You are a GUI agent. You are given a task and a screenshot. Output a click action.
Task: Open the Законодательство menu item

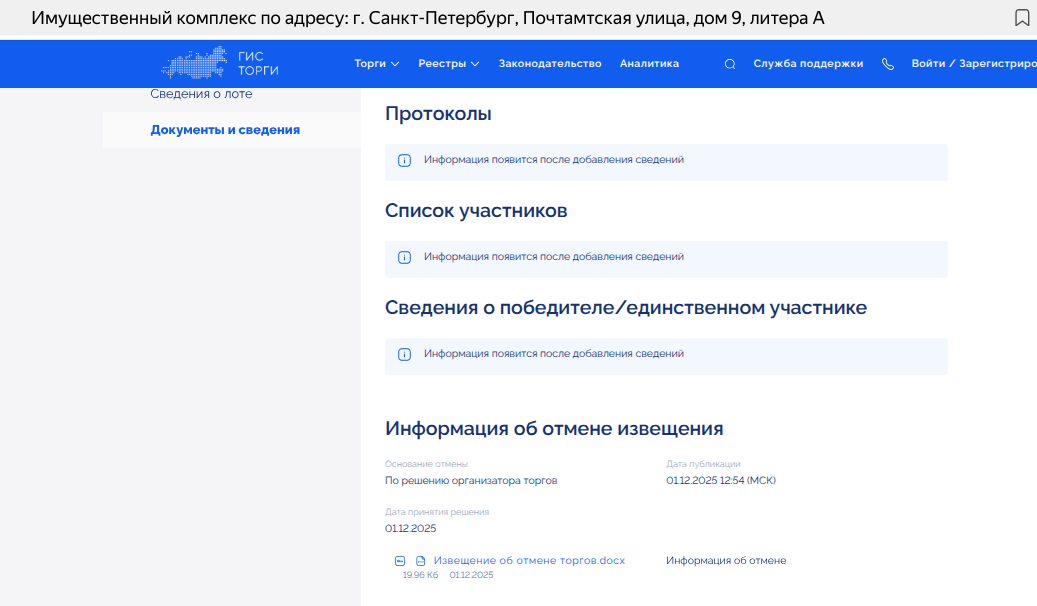point(550,64)
